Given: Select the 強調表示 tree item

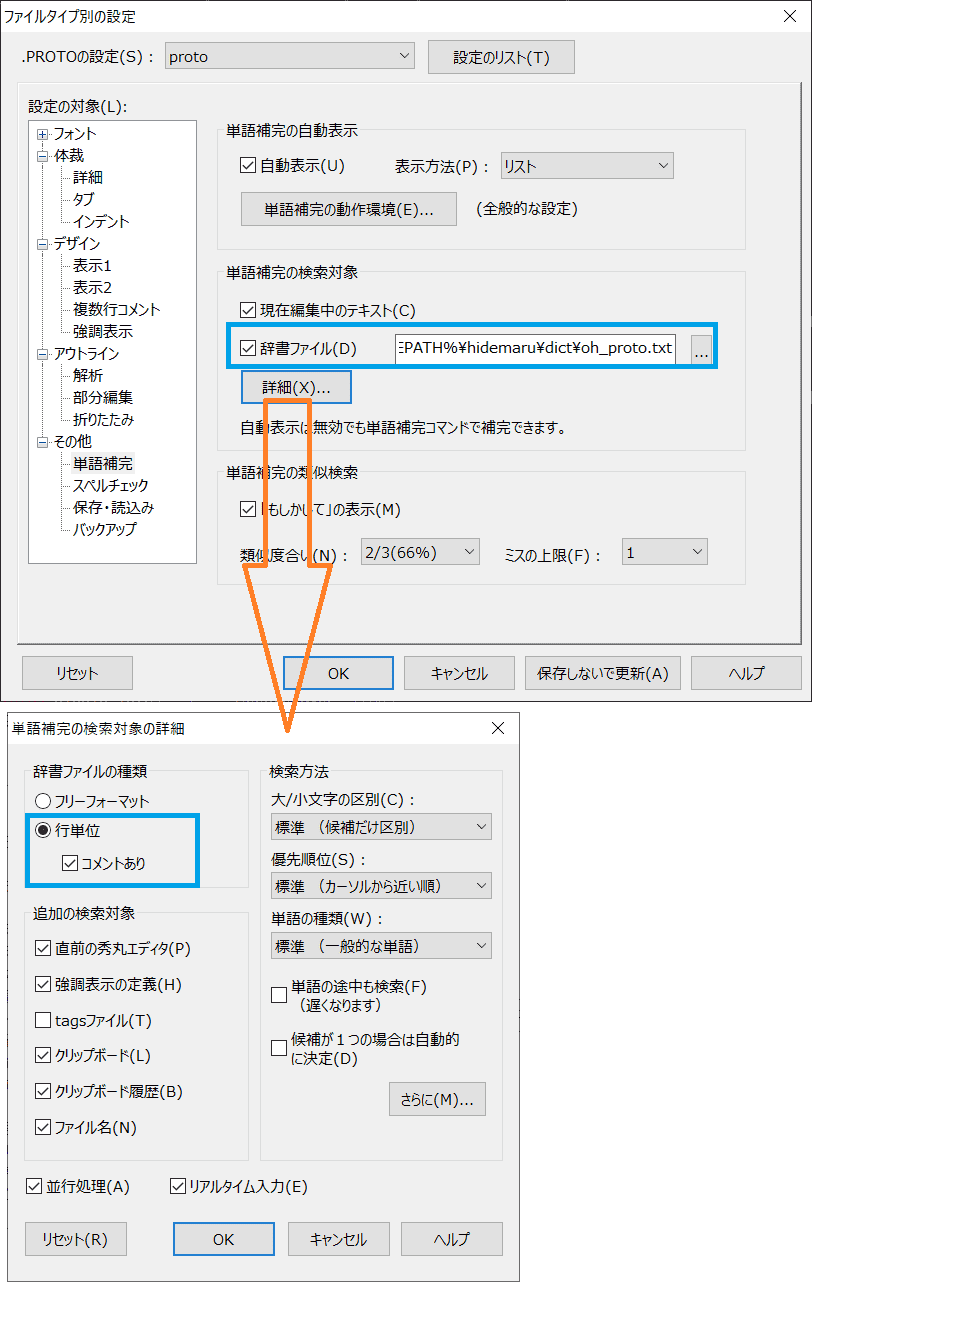Looking at the screenshot, I should pos(102,332).
